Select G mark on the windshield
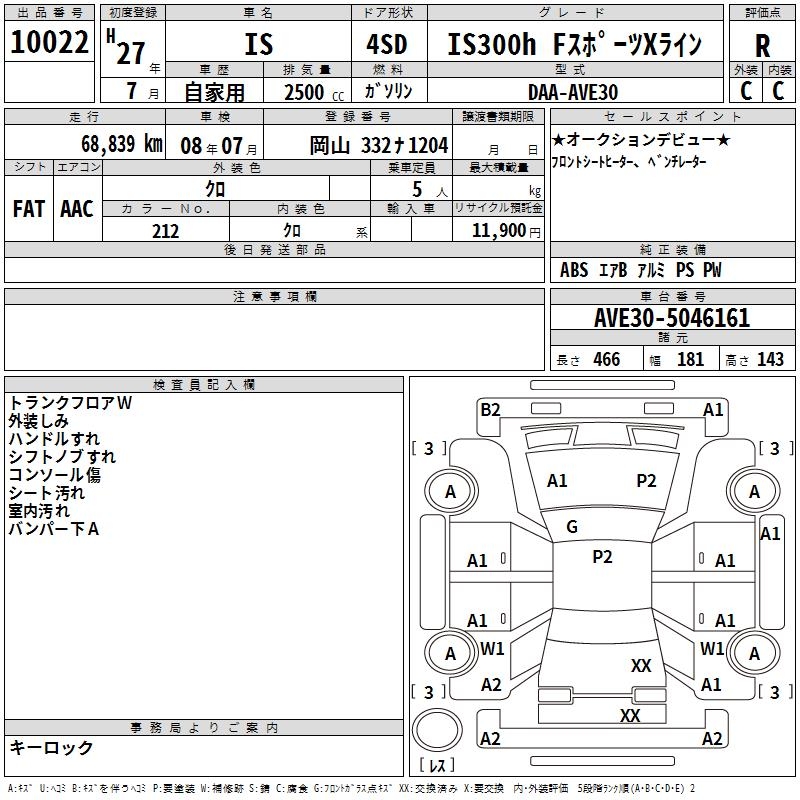 click(572, 527)
